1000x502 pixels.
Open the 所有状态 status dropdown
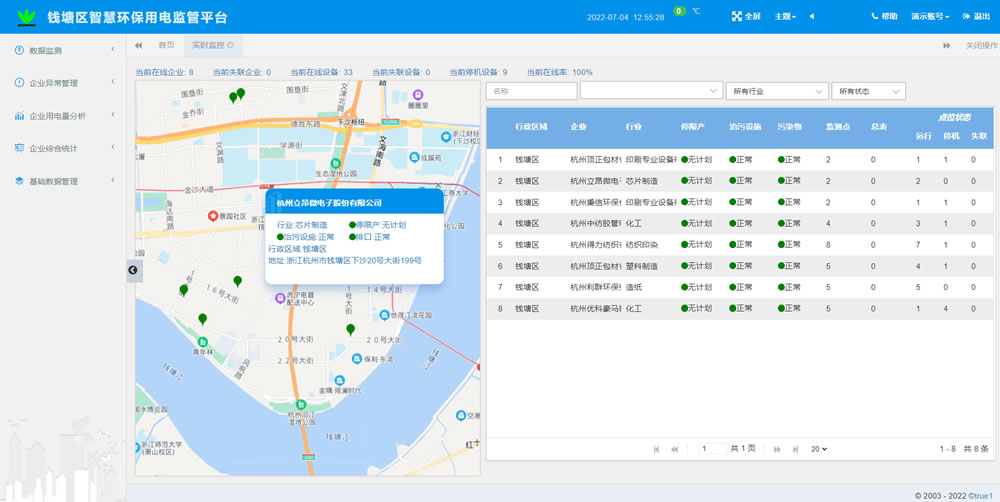coord(867,91)
